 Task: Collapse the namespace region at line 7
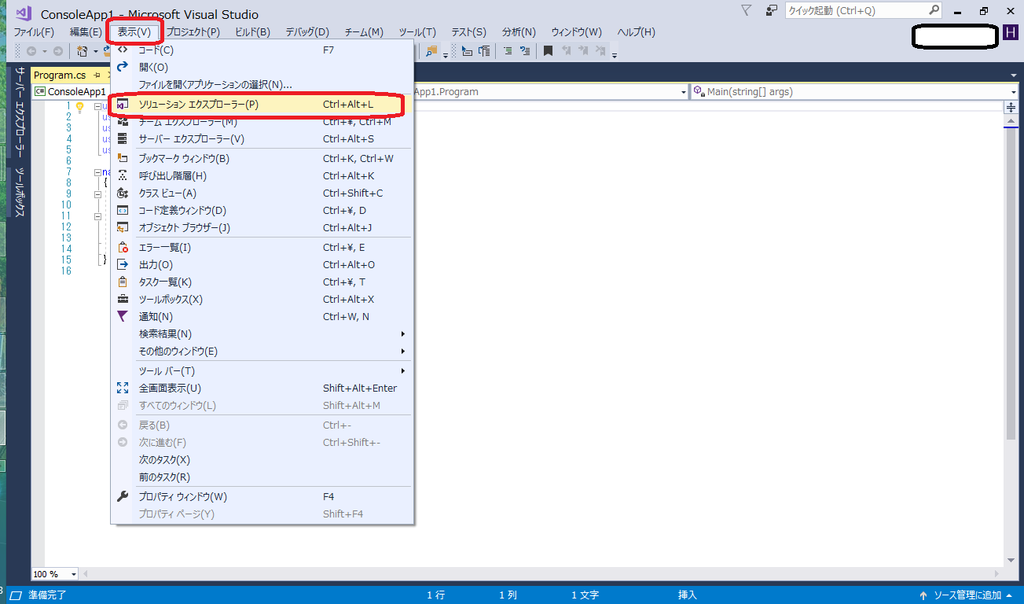coord(97,172)
